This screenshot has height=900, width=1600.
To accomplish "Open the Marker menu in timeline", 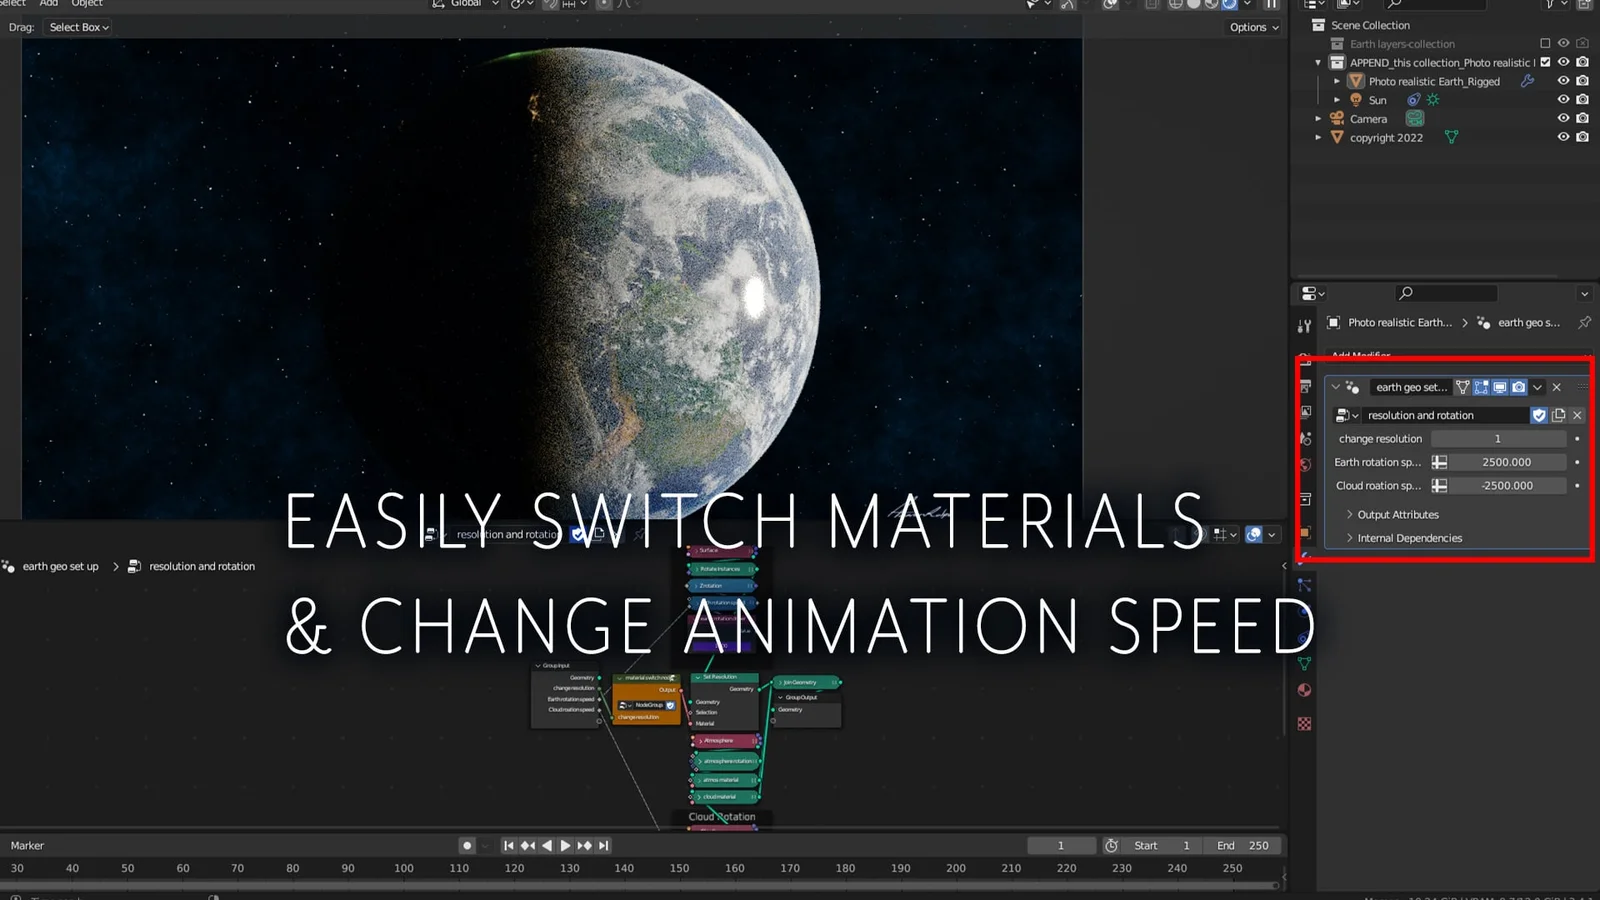I will point(27,846).
